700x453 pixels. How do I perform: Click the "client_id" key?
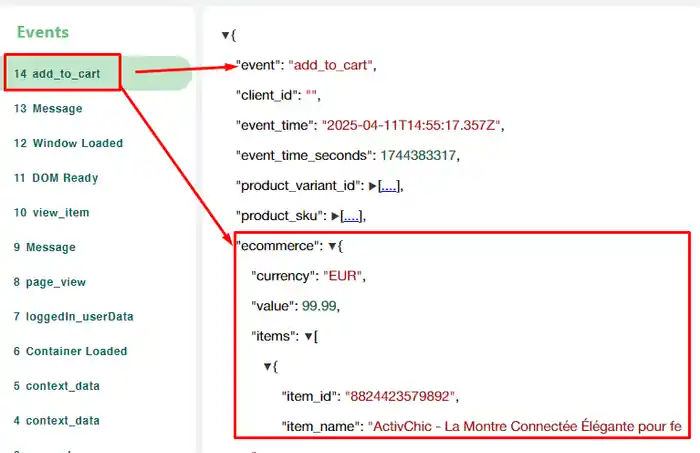[x=267, y=95]
